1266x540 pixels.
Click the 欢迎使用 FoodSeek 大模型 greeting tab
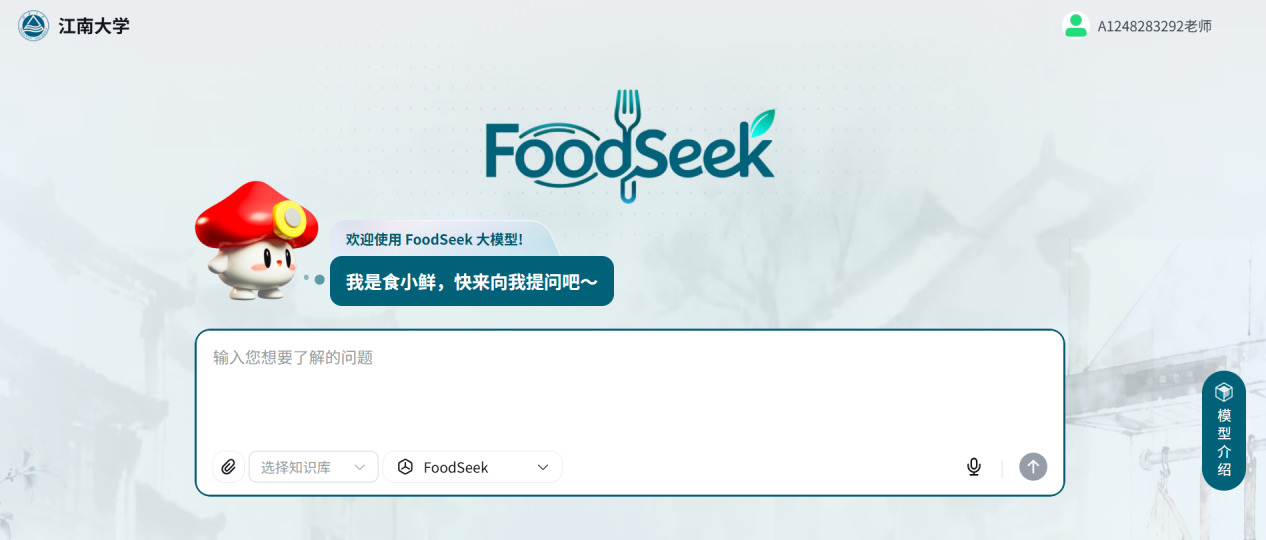pos(434,239)
